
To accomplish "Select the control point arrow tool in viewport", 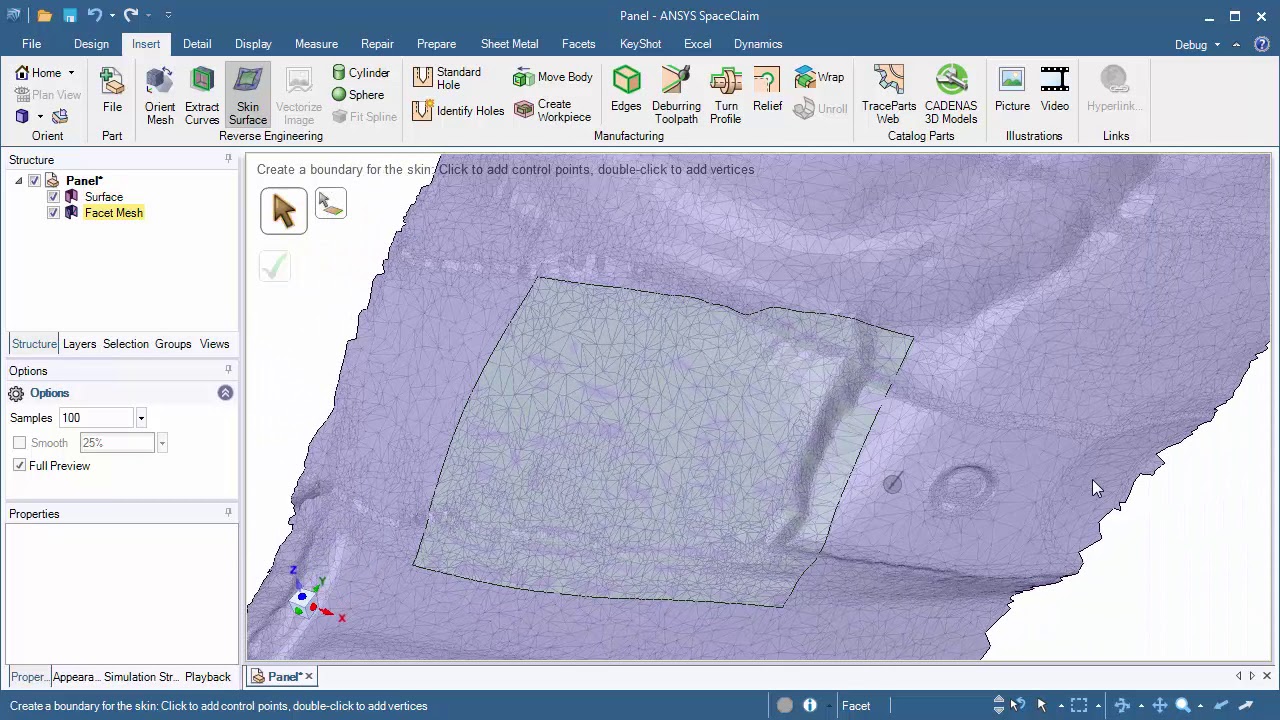I will coord(284,210).
